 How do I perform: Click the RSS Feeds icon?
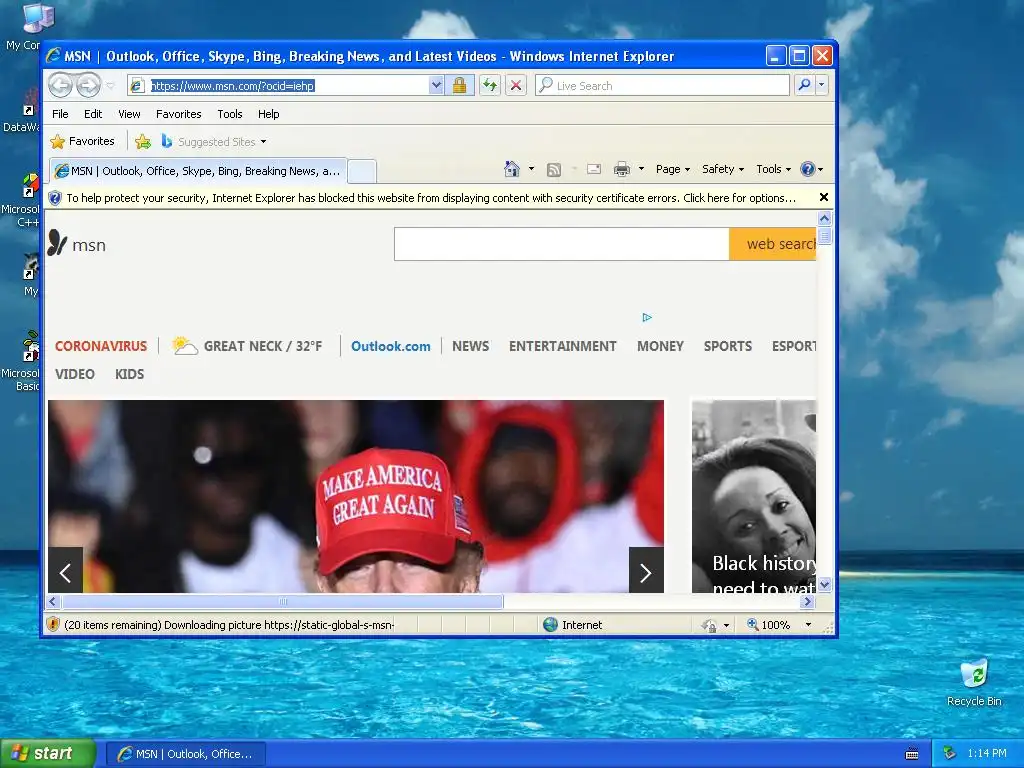click(x=554, y=170)
